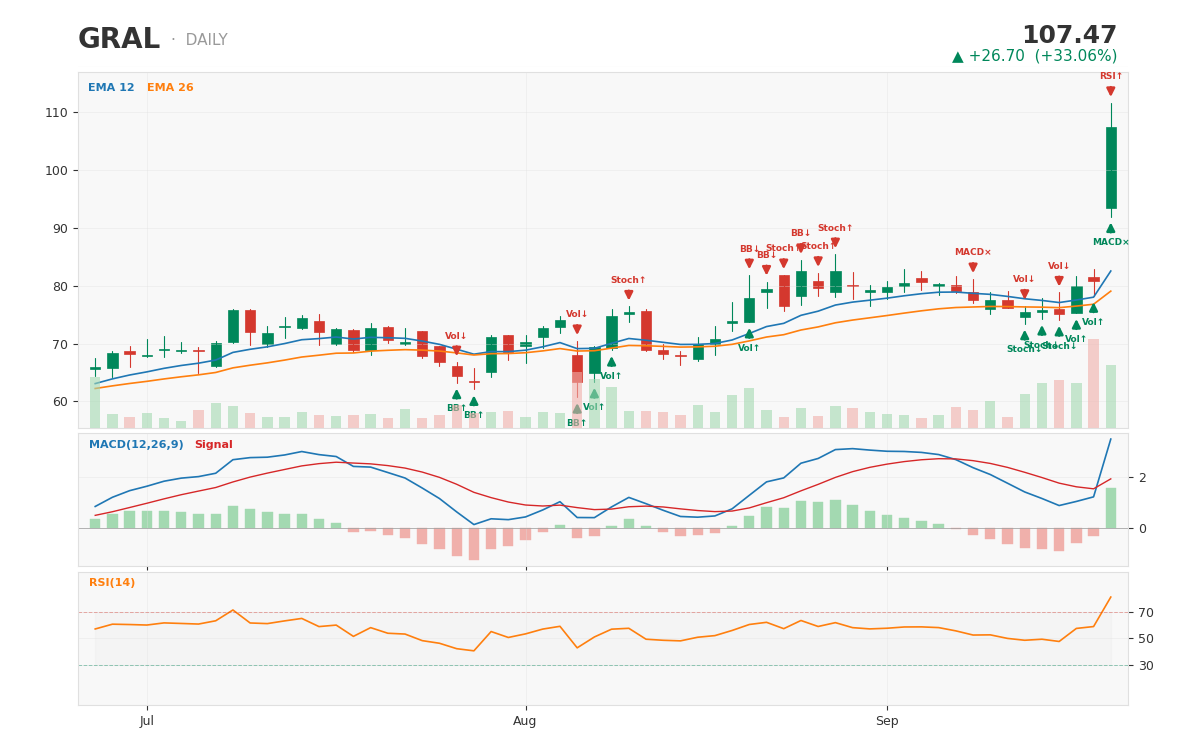Click the Aug date axis label
Screen dimensions: 1200x750
525,721
